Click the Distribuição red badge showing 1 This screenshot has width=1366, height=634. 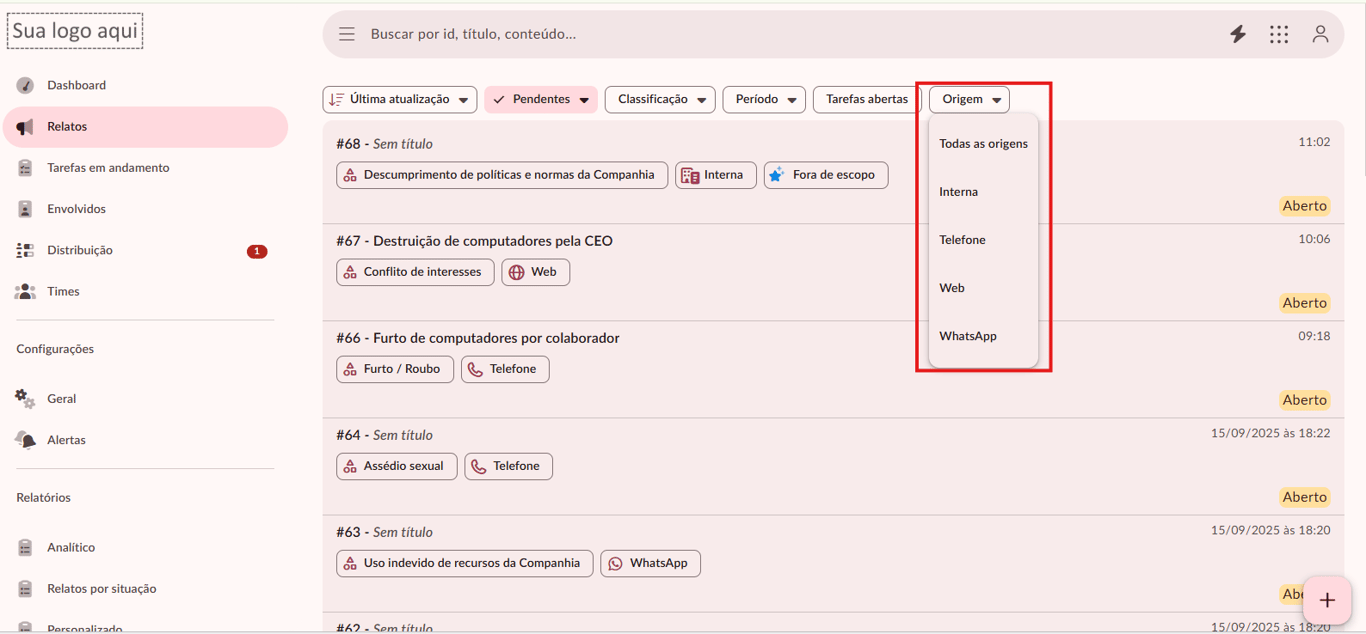point(257,251)
